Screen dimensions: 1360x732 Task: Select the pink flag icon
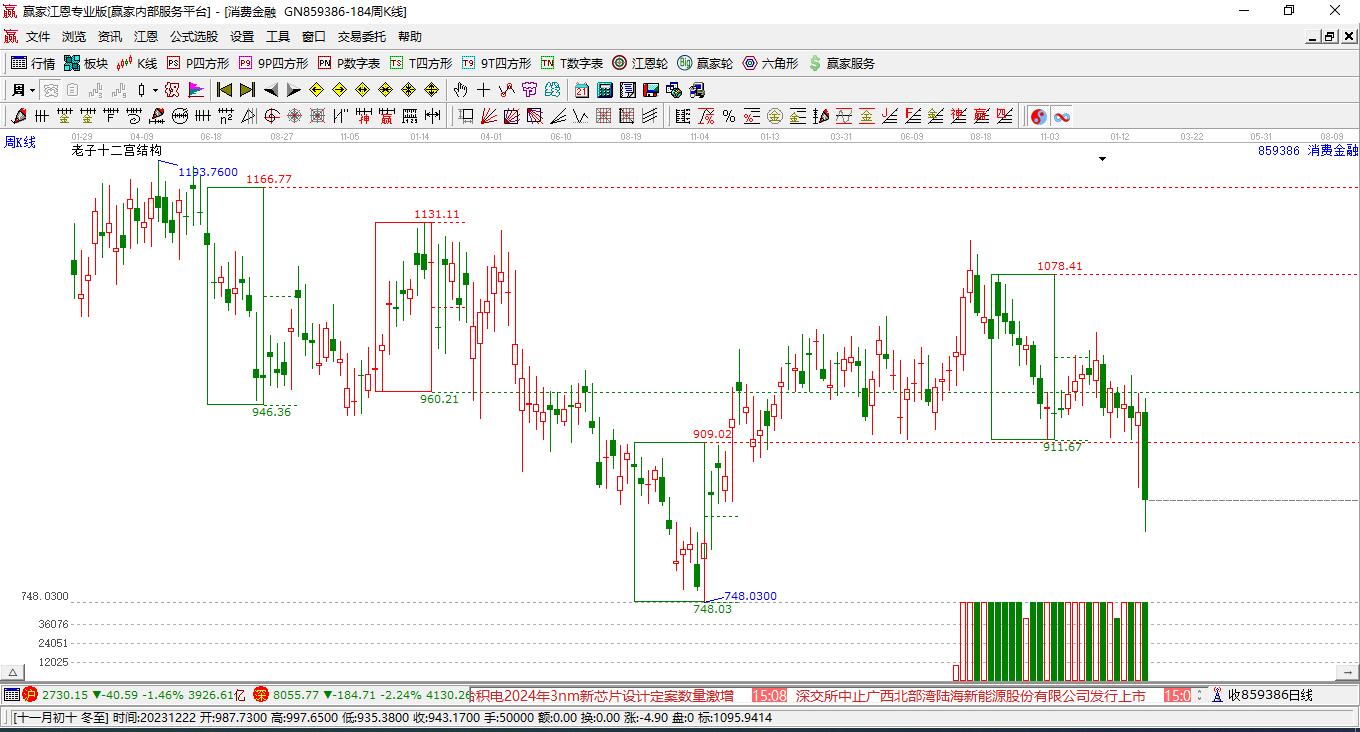(x=197, y=90)
